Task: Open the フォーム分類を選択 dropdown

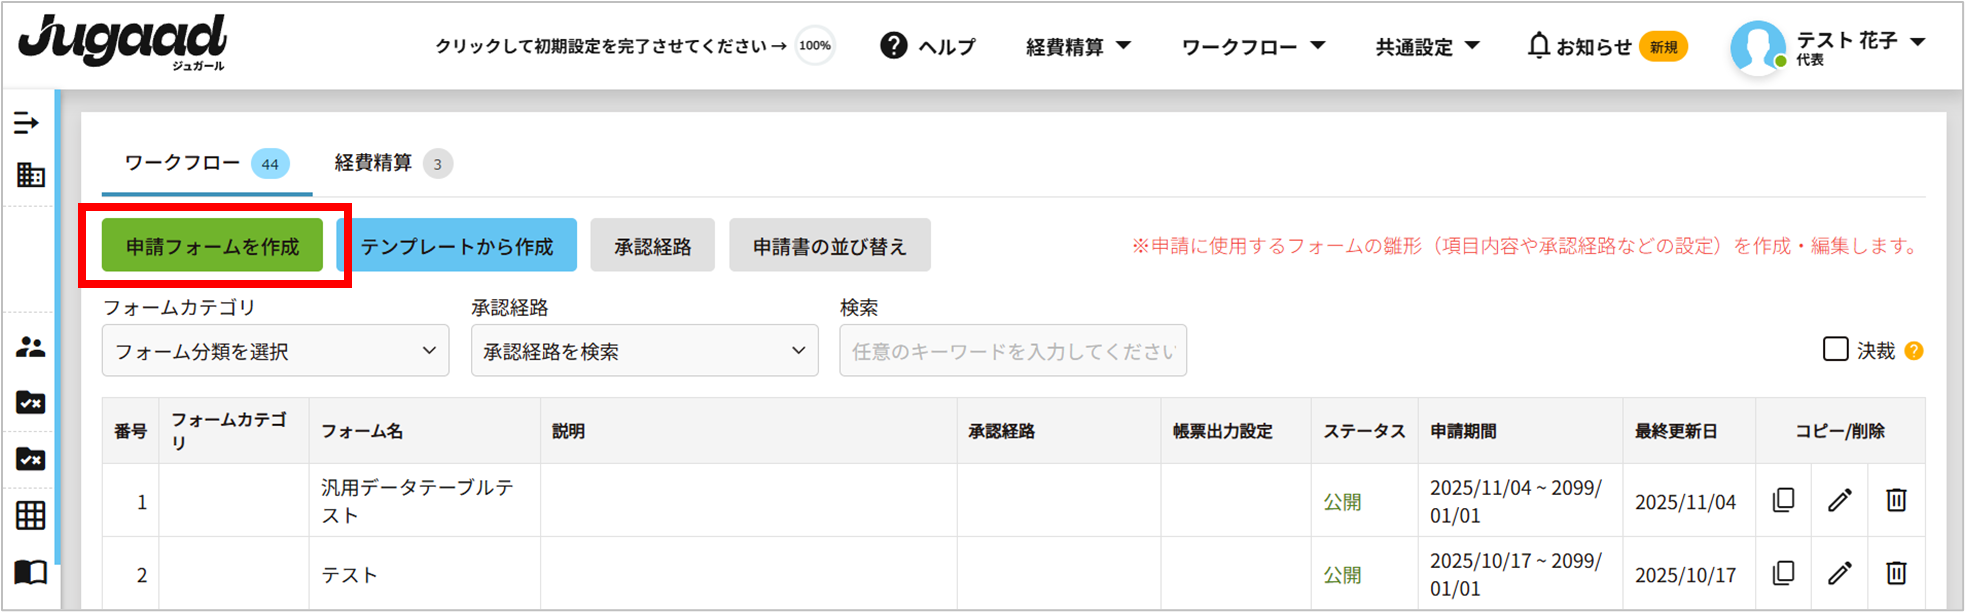Action: pos(275,351)
